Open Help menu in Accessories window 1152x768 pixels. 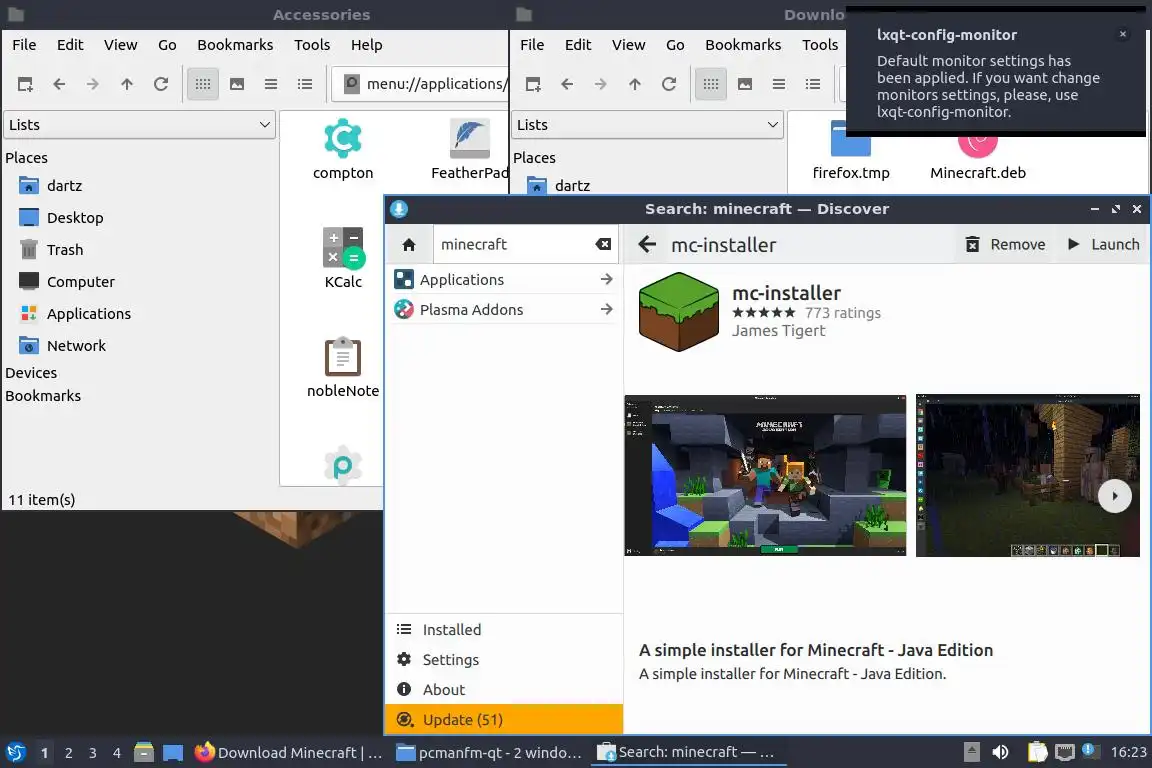tap(367, 45)
